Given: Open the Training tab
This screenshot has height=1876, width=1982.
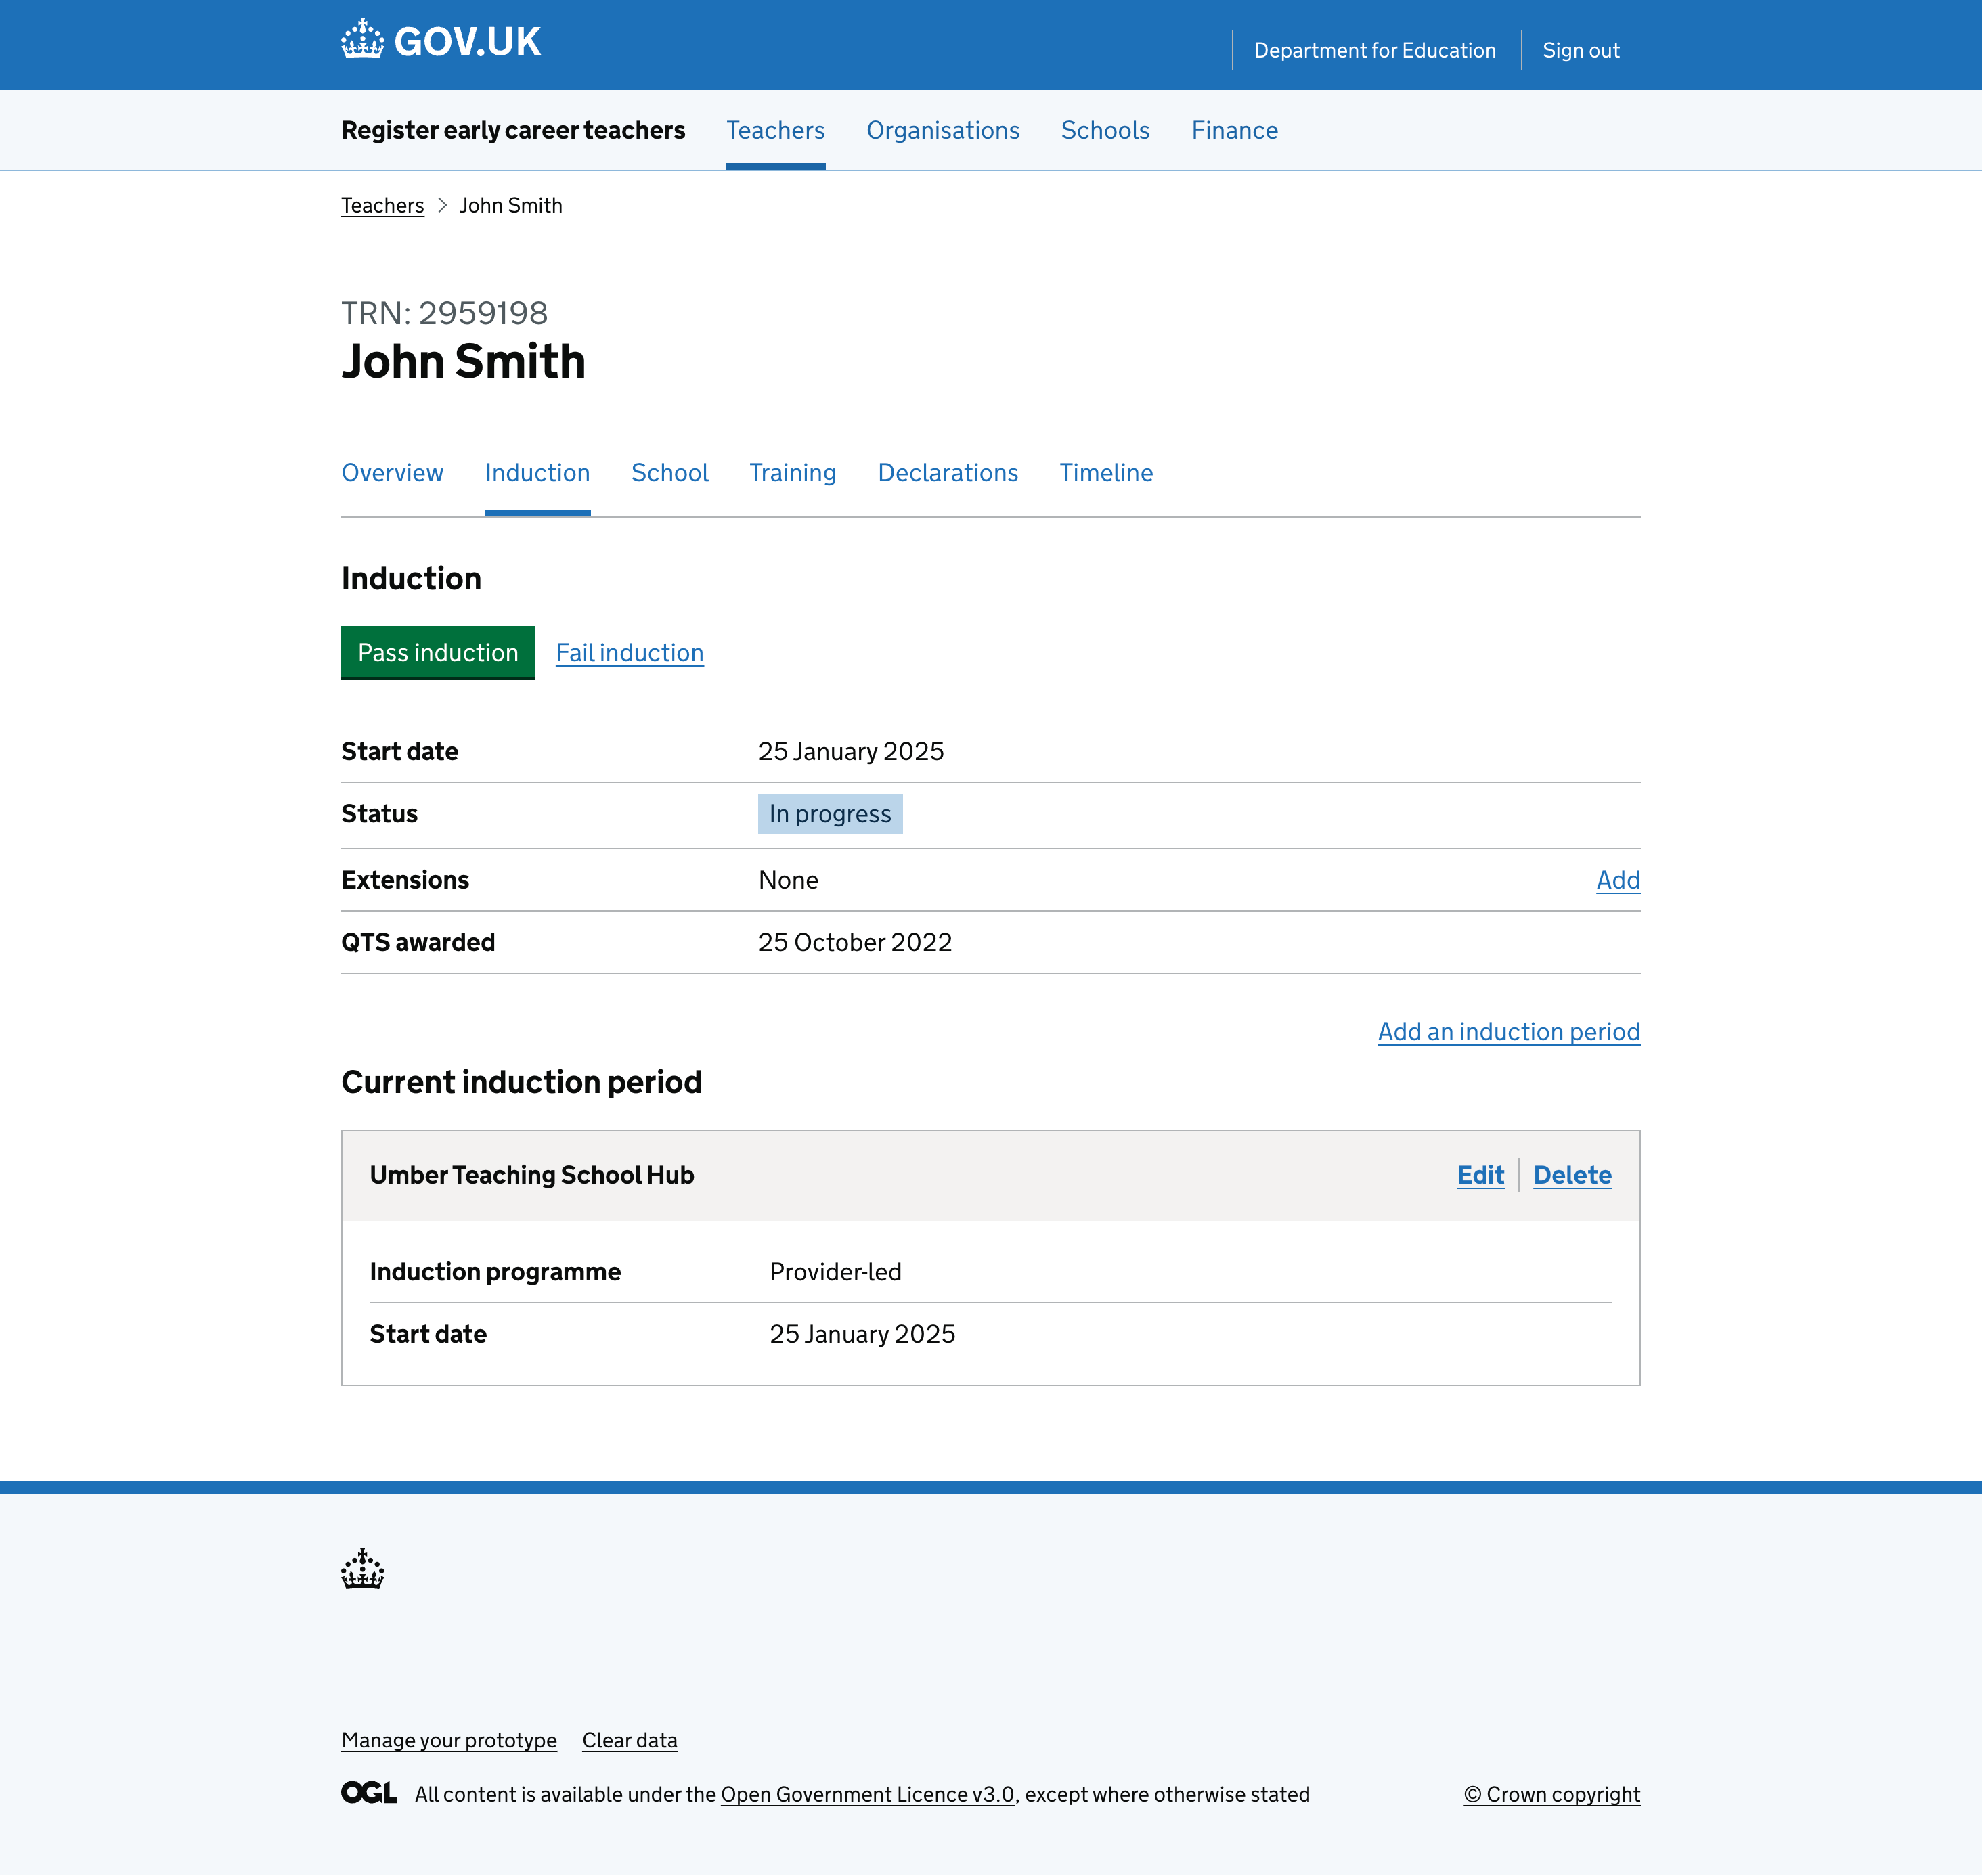Looking at the screenshot, I should pos(792,473).
